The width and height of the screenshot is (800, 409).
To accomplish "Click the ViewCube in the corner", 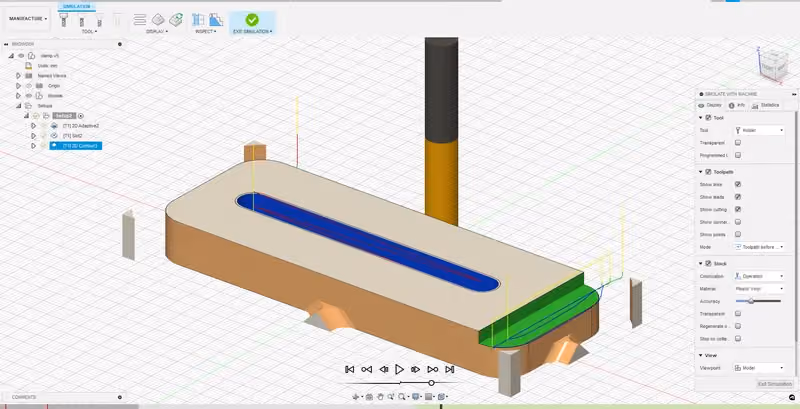I will pos(773,65).
